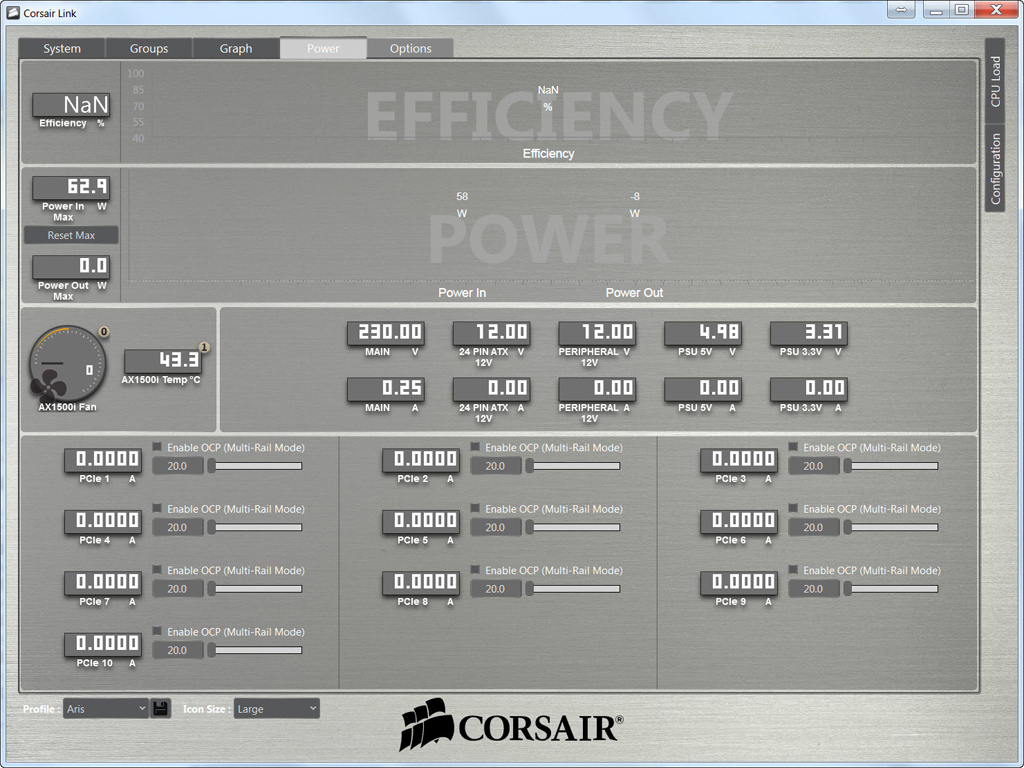This screenshot has width=1024, height=768.
Task: Click the double-arrow button in title bar
Action: tap(901, 9)
